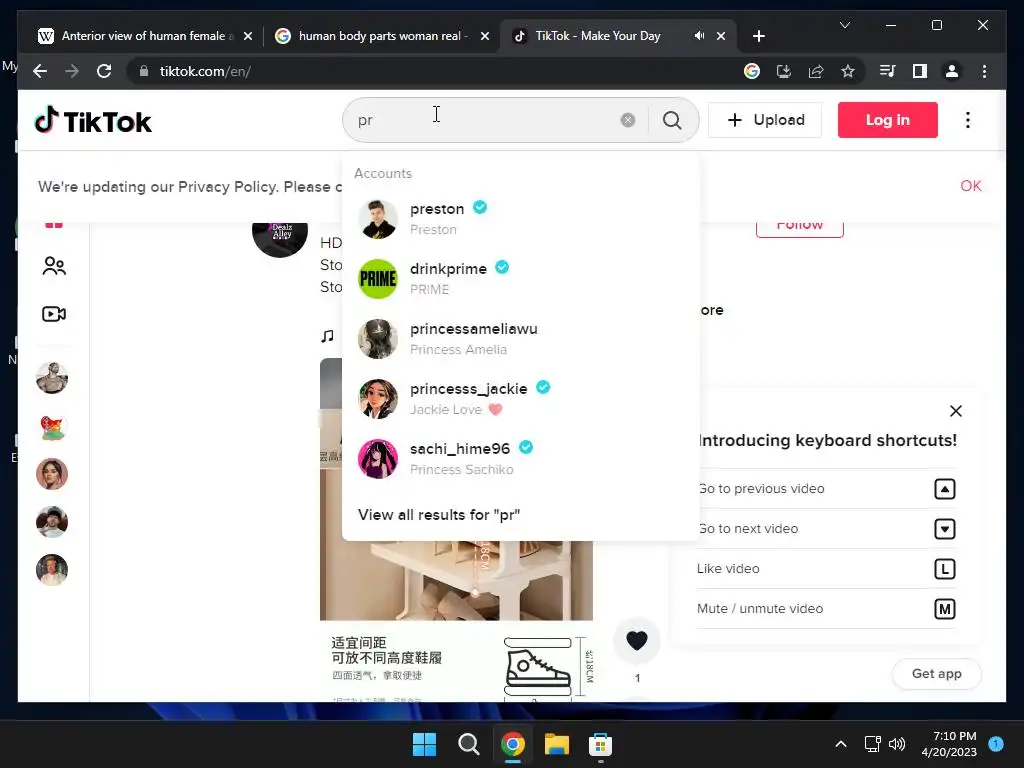Click the magnifier search button
1024x768 pixels.
[672, 120]
